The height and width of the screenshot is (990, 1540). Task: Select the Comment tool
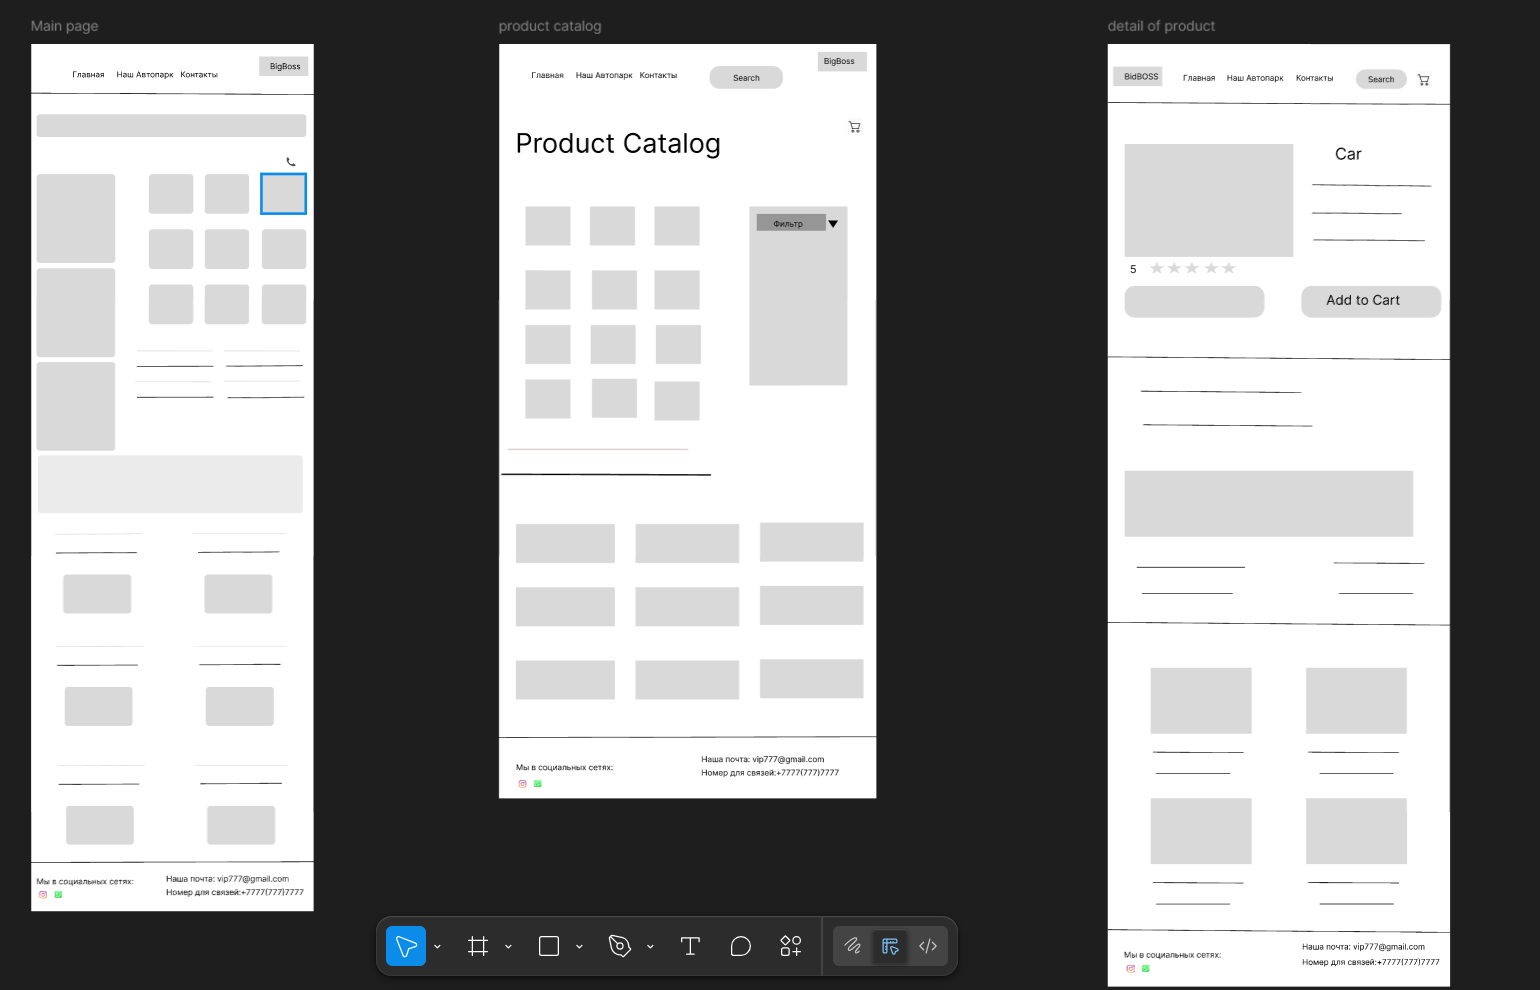[740, 946]
